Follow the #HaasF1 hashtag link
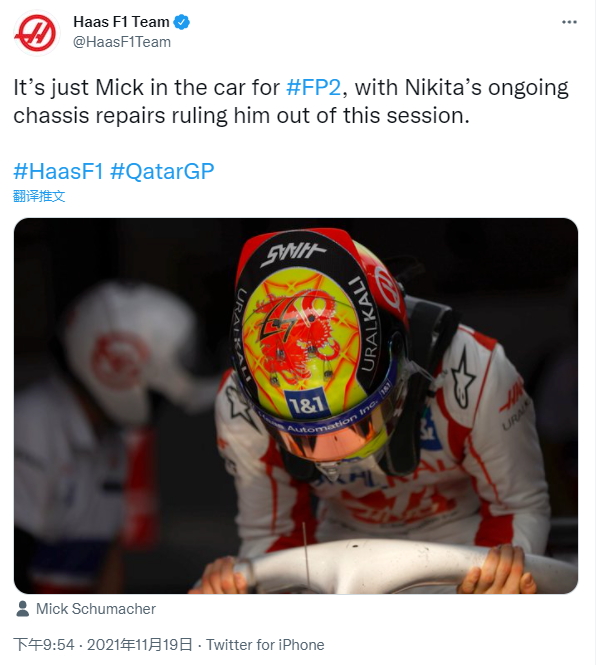This screenshot has width=609, height=665. [x=58, y=170]
